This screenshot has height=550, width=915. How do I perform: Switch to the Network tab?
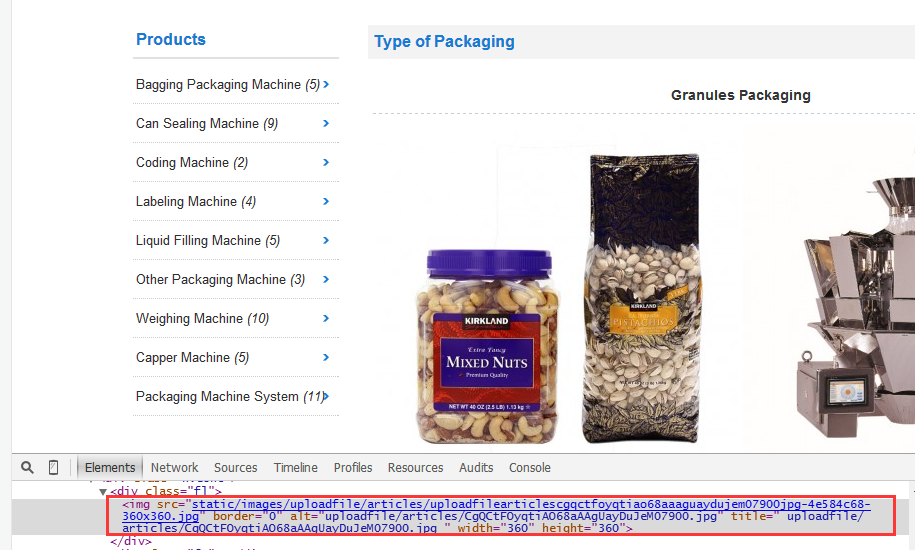174,468
